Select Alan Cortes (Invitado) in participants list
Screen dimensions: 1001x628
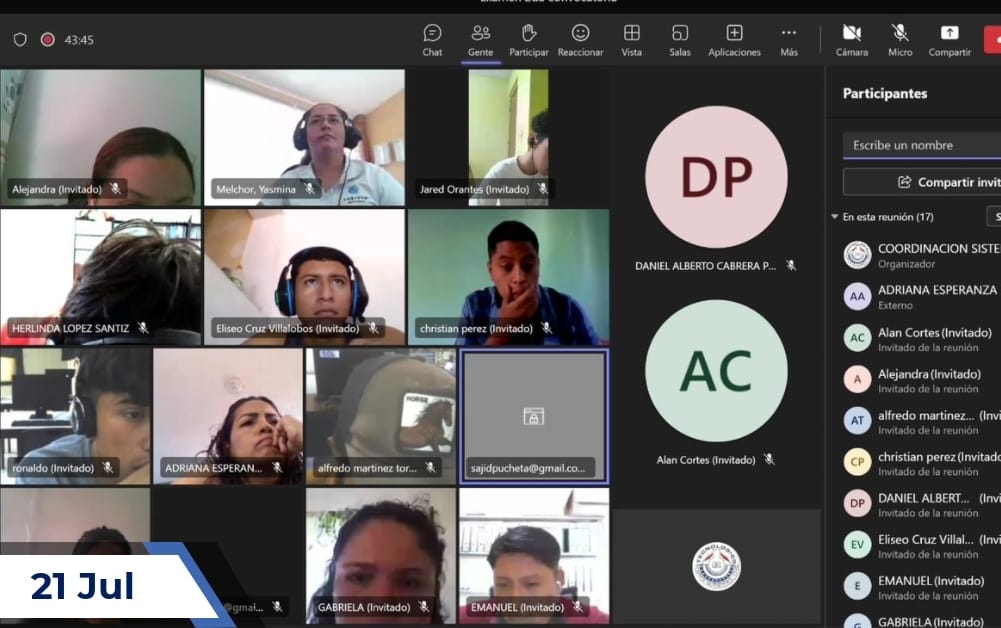pyautogui.click(x=921, y=338)
